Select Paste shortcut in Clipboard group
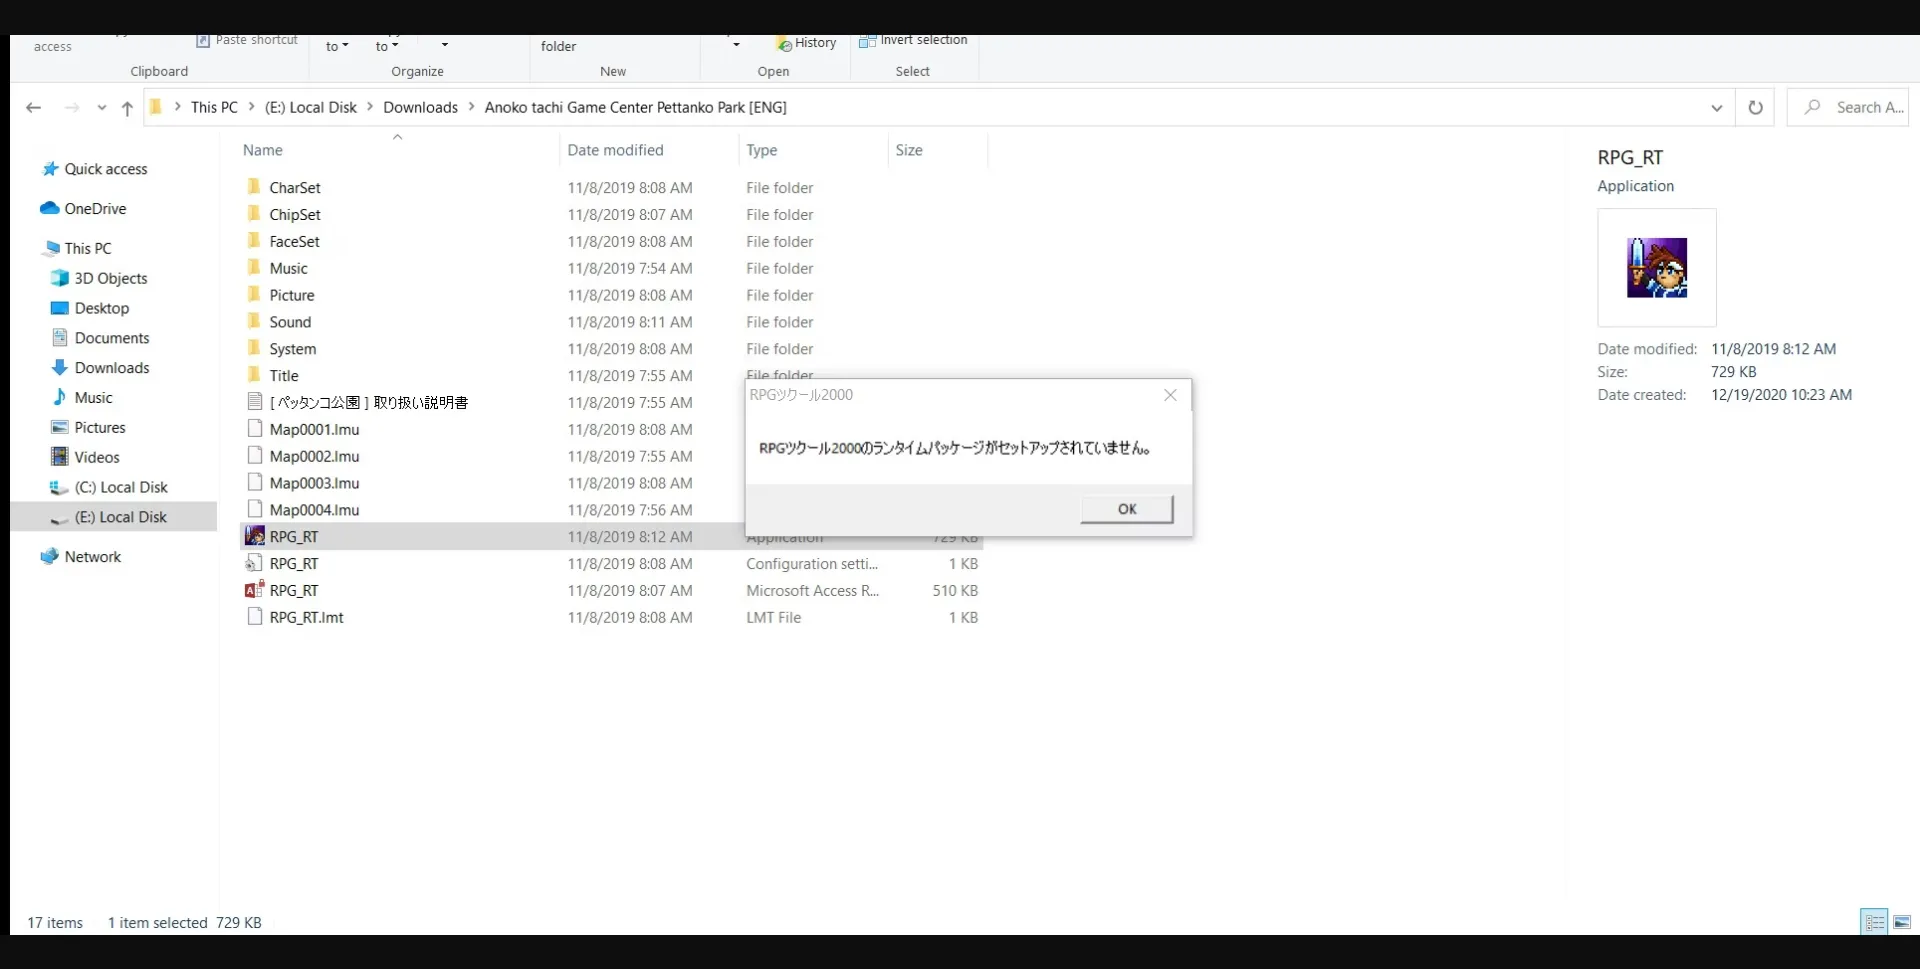The height and width of the screenshot is (969, 1920). click(x=247, y=40)
